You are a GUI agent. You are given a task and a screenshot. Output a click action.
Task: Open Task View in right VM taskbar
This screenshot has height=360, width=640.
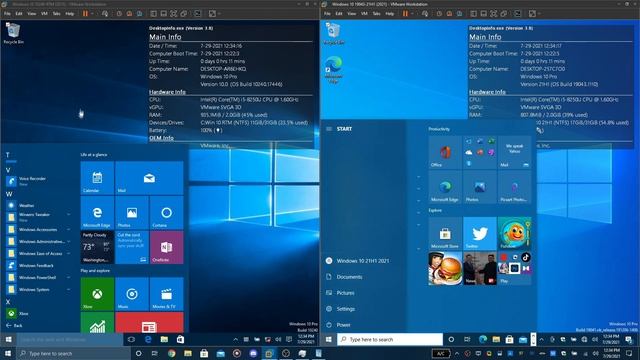(467, 339)
